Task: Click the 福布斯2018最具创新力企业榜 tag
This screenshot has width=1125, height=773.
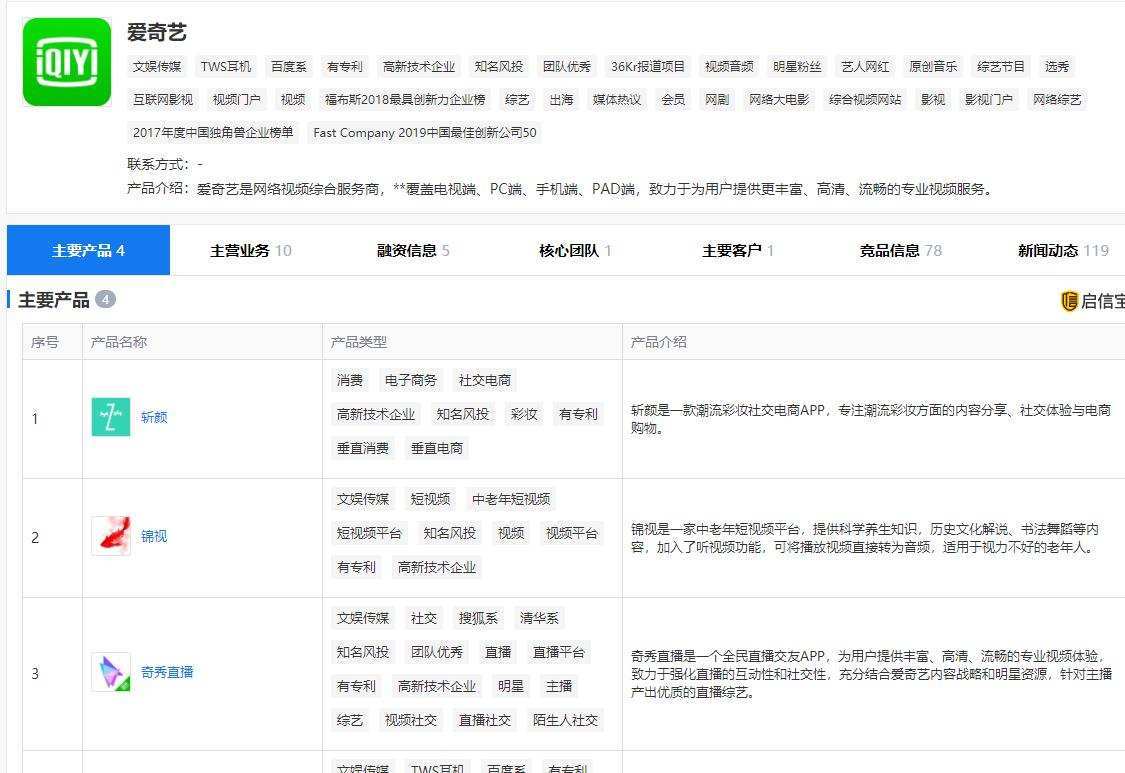Action: pyautogui.click(x=405, y=100)
